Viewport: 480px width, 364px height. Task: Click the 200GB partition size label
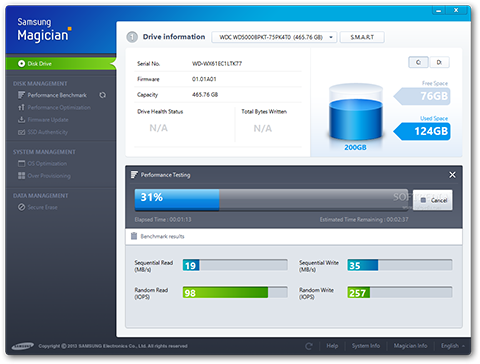tap(355, 148)
